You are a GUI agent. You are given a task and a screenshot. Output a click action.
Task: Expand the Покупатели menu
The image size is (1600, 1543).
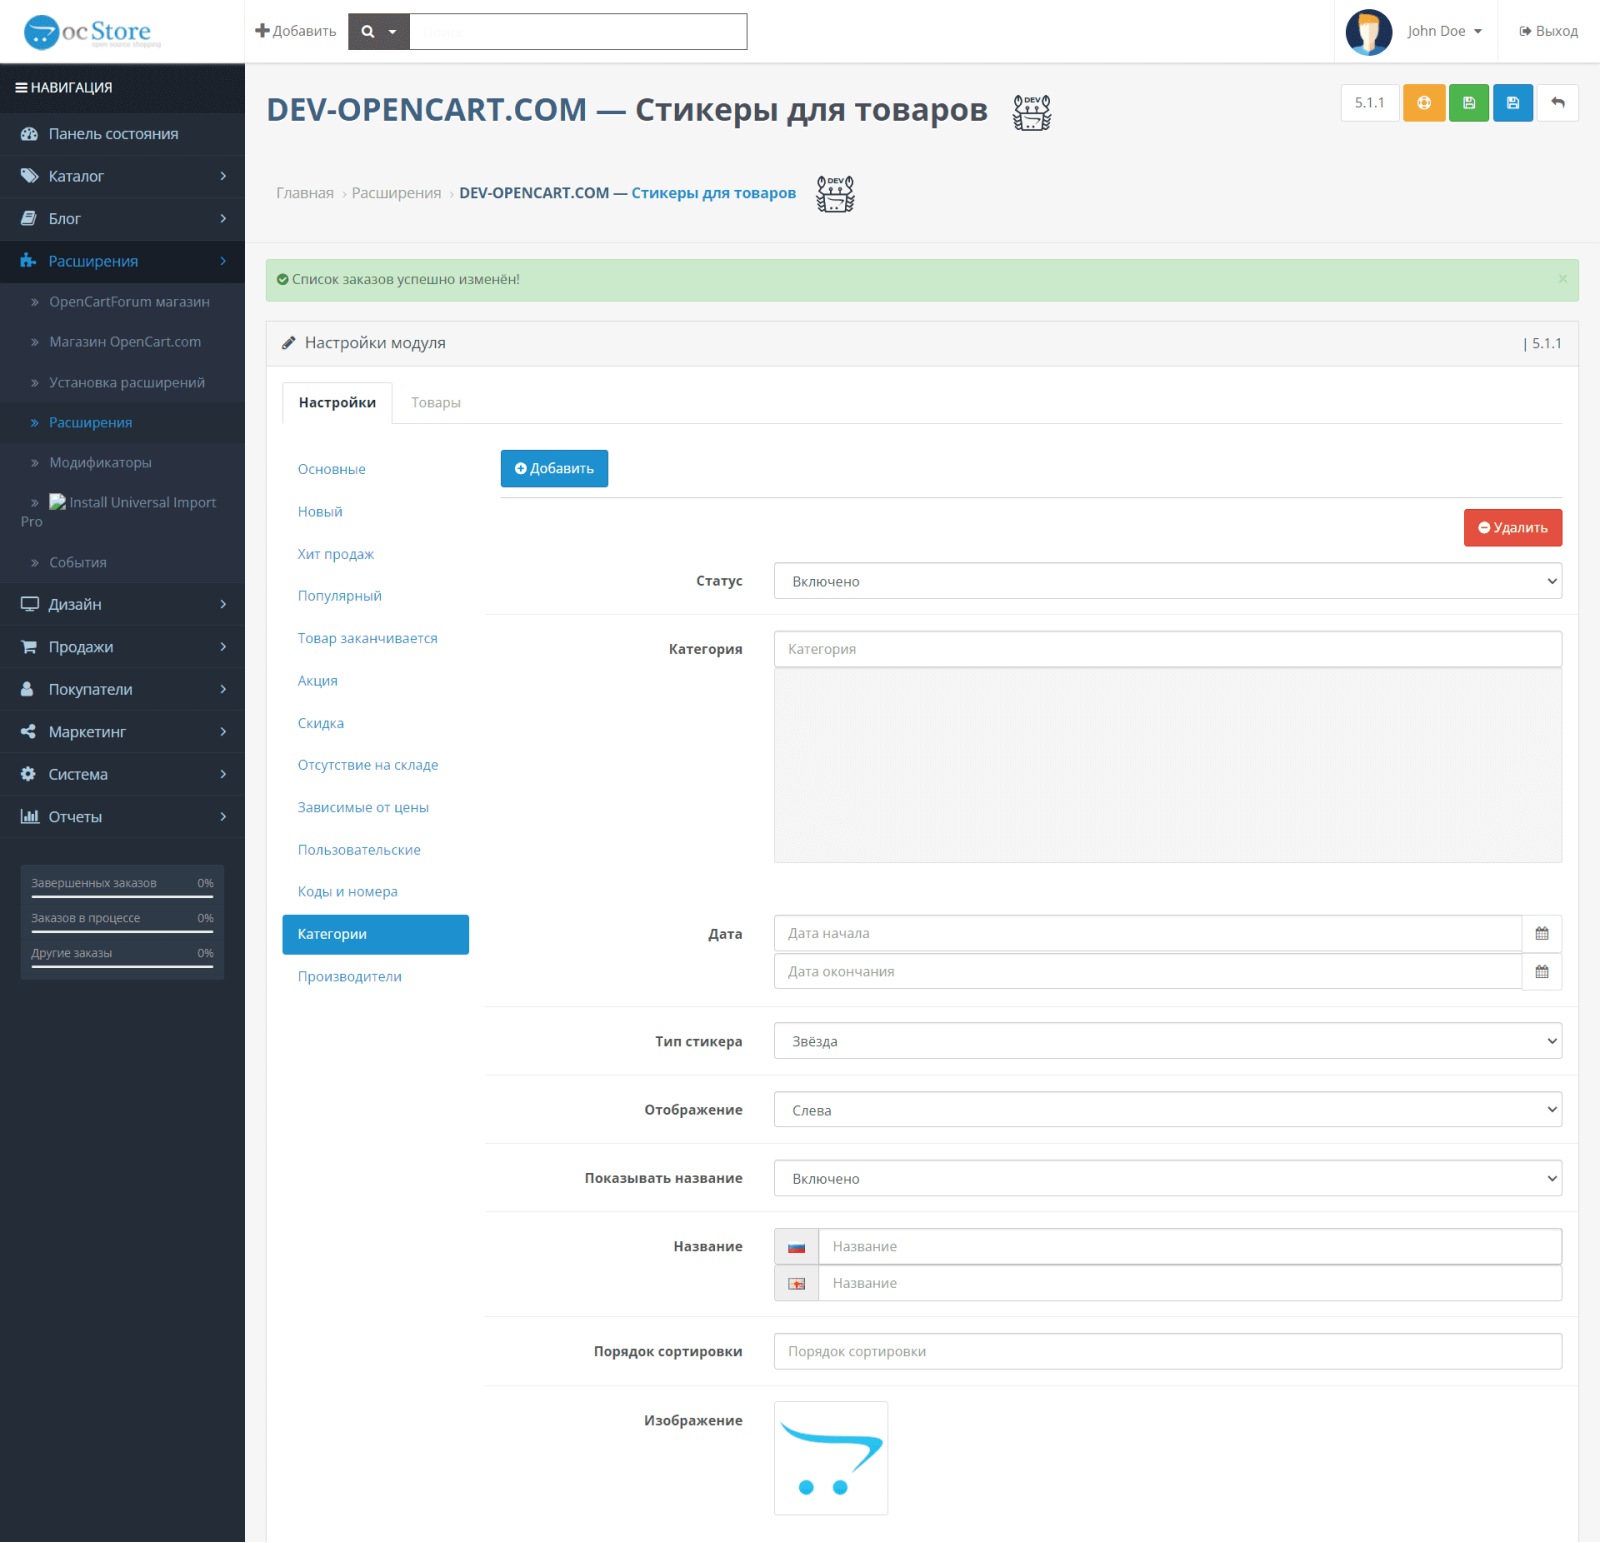(122, 689)
